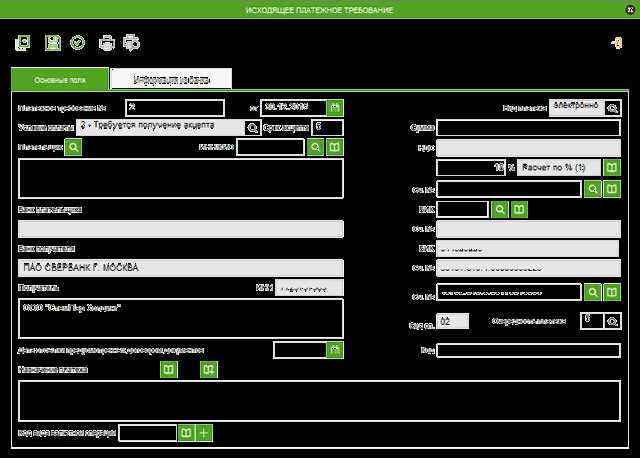This screenshot has width=640, height=458.
Task: Click the print icon in toolbar
Action: (107, 43)
